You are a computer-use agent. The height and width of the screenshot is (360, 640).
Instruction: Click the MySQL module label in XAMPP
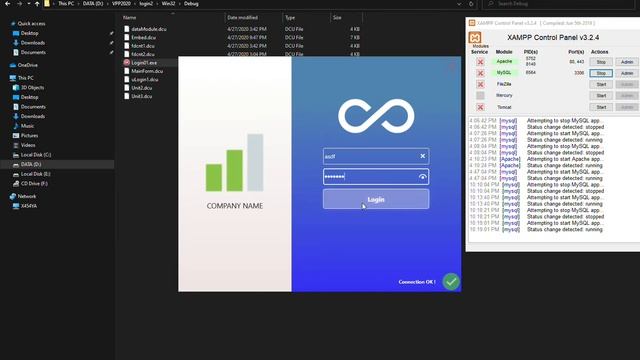pyautogui.click(x=504, y=73)
